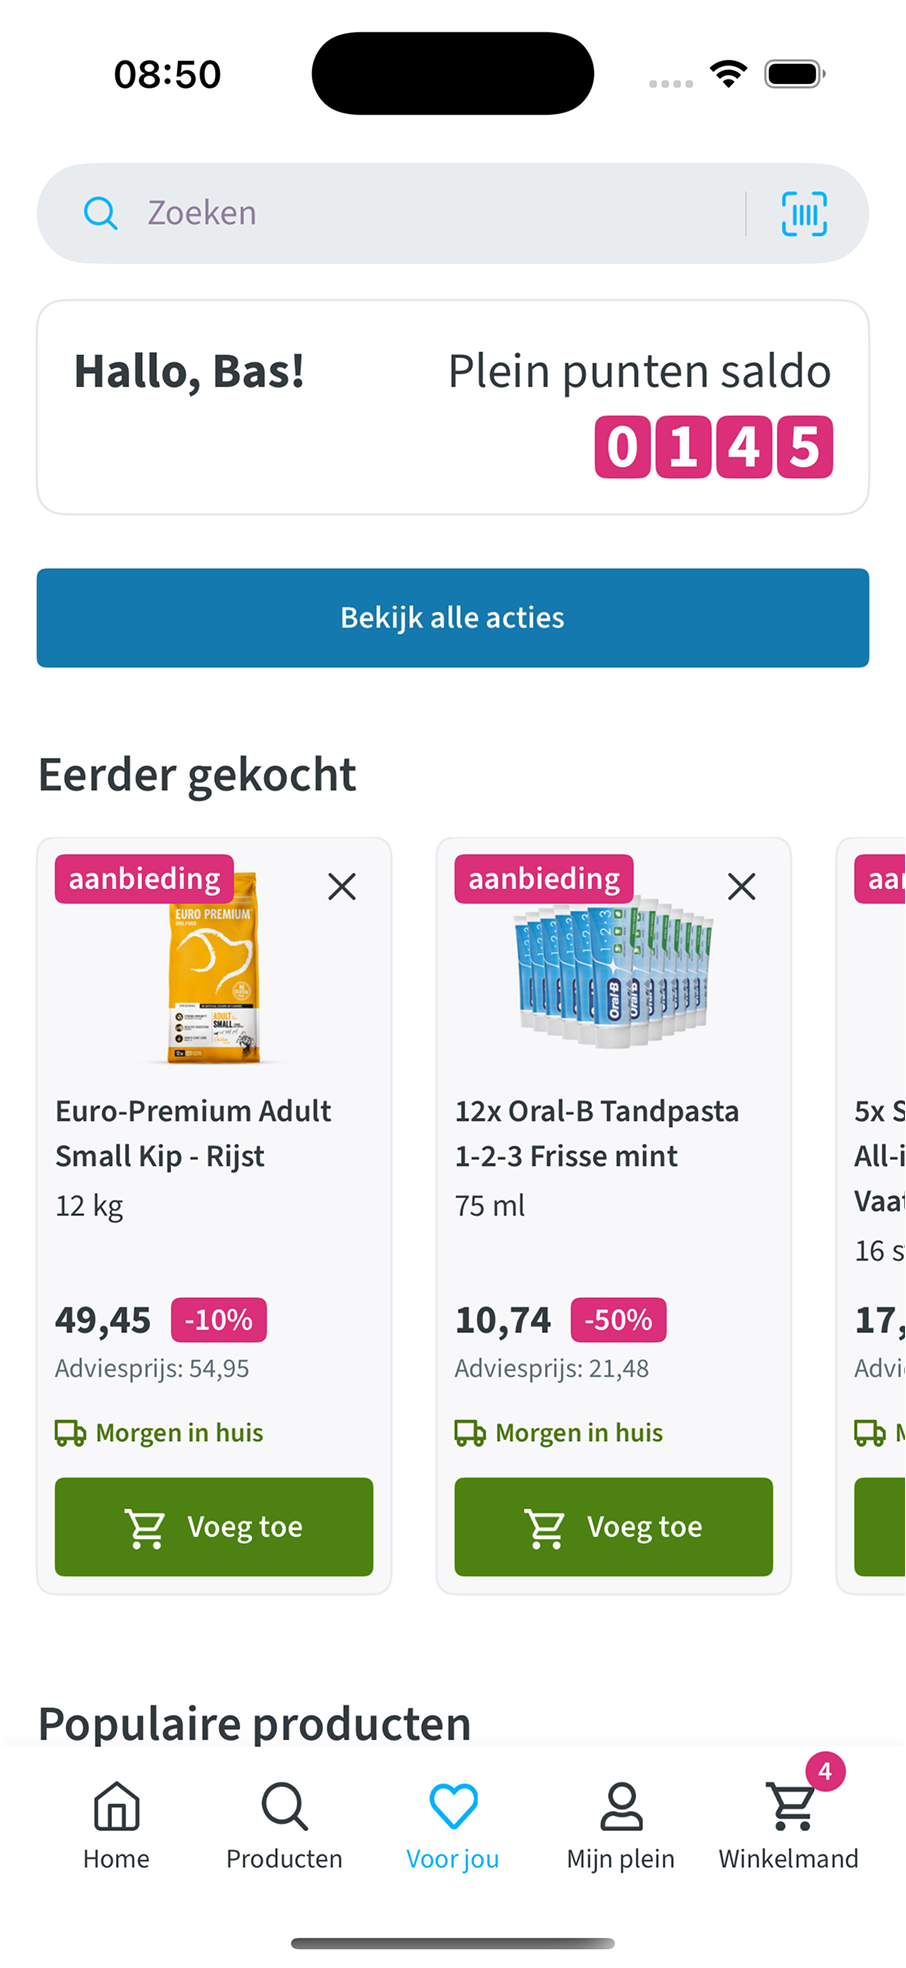Open the Mijn plein profile tab
906x1968 pixels.
click(620, 1826)
